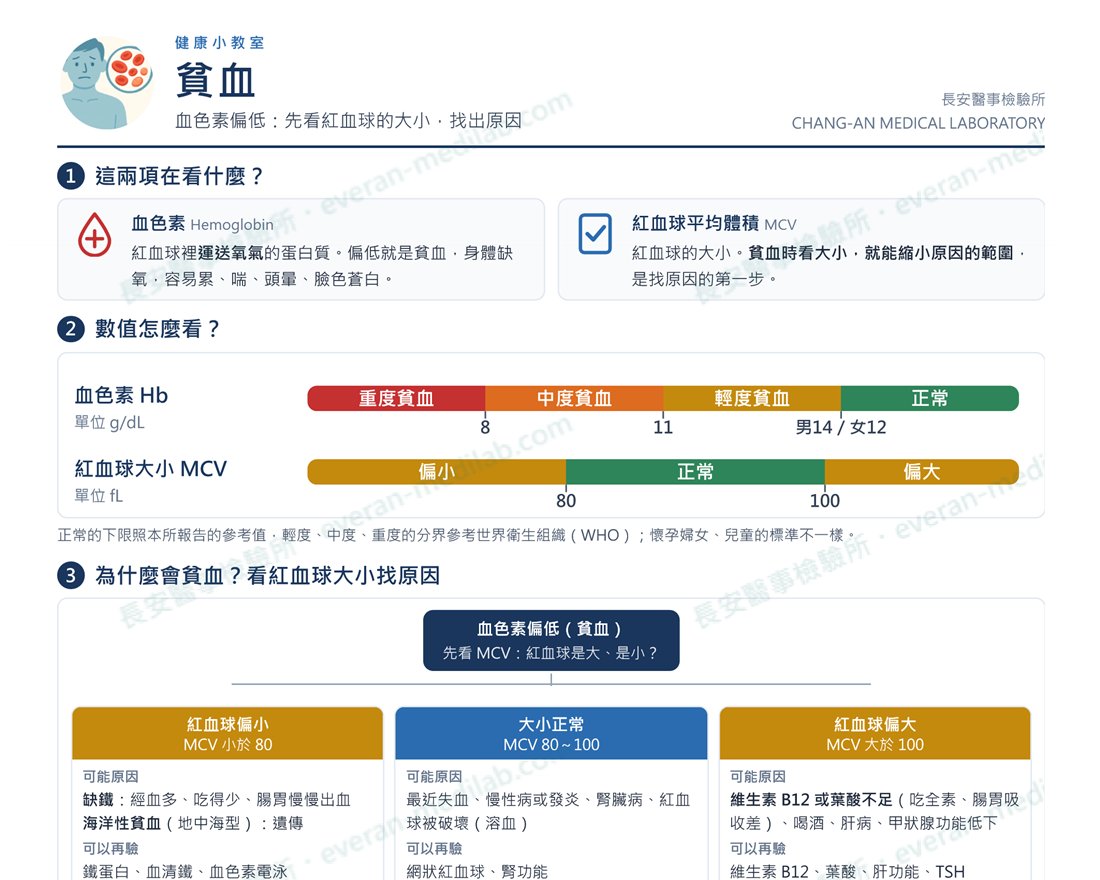The height and width of the screenshot is (880, 1100).
Task: Click the heading 數值怎麼看？
Action: point(158,329)
